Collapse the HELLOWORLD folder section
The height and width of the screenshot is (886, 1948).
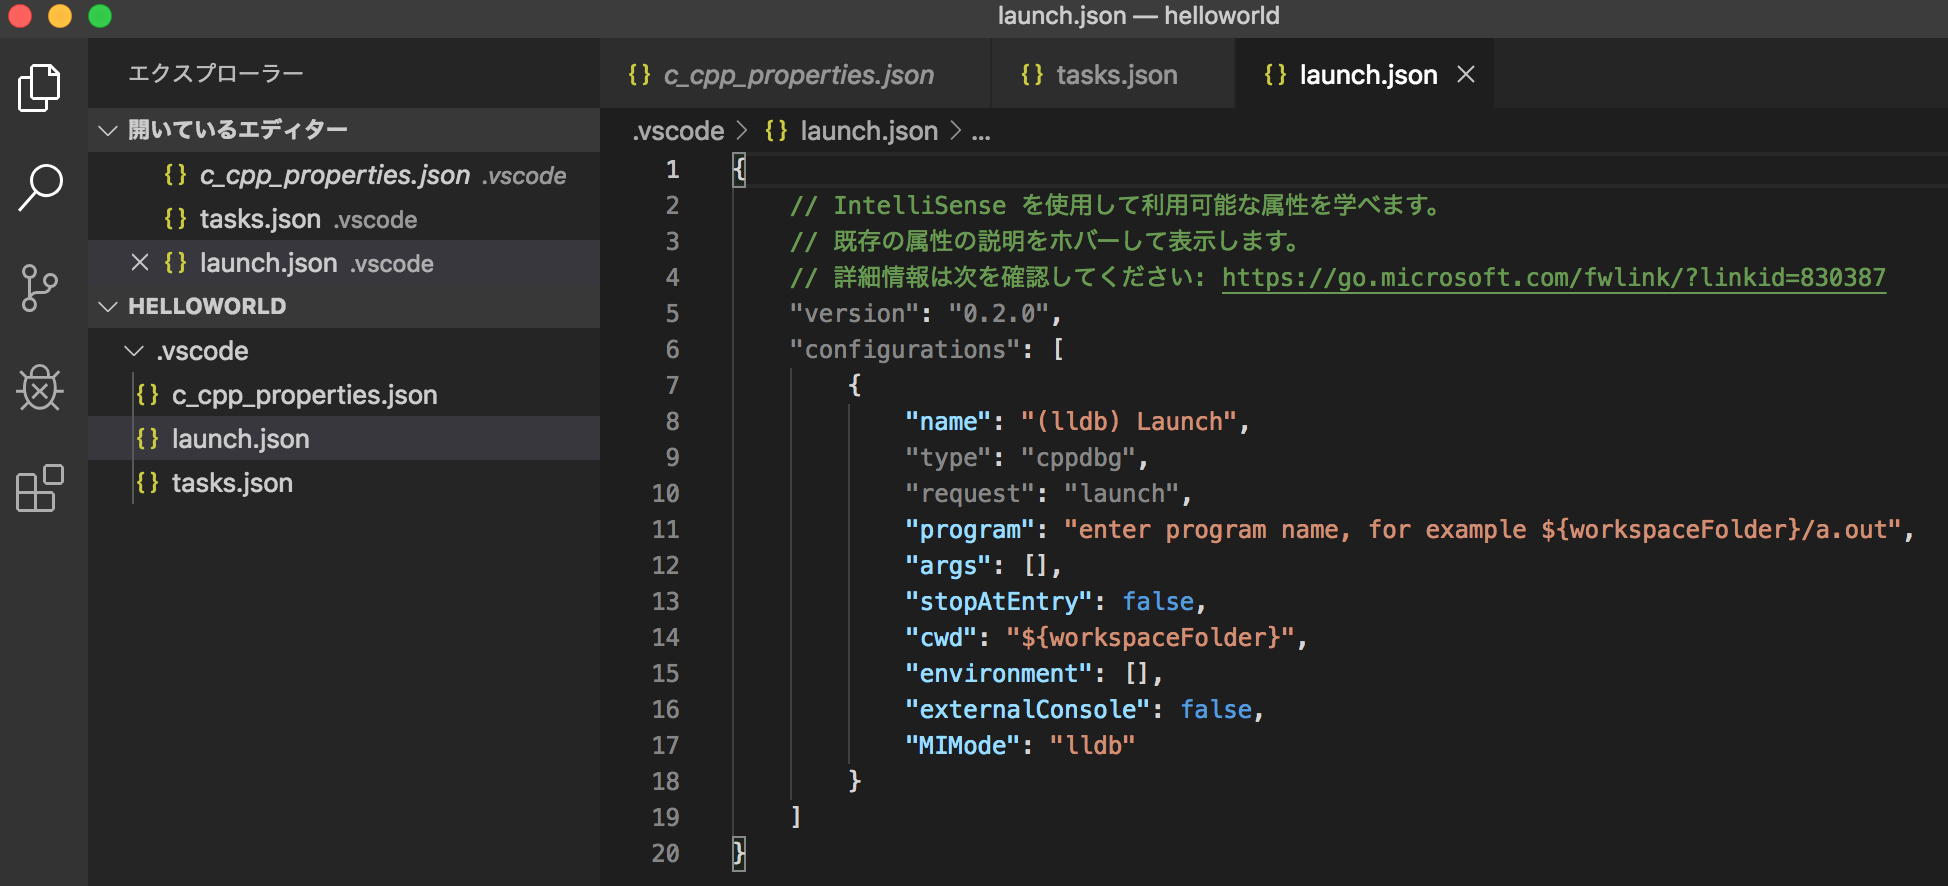click(108, 306)
